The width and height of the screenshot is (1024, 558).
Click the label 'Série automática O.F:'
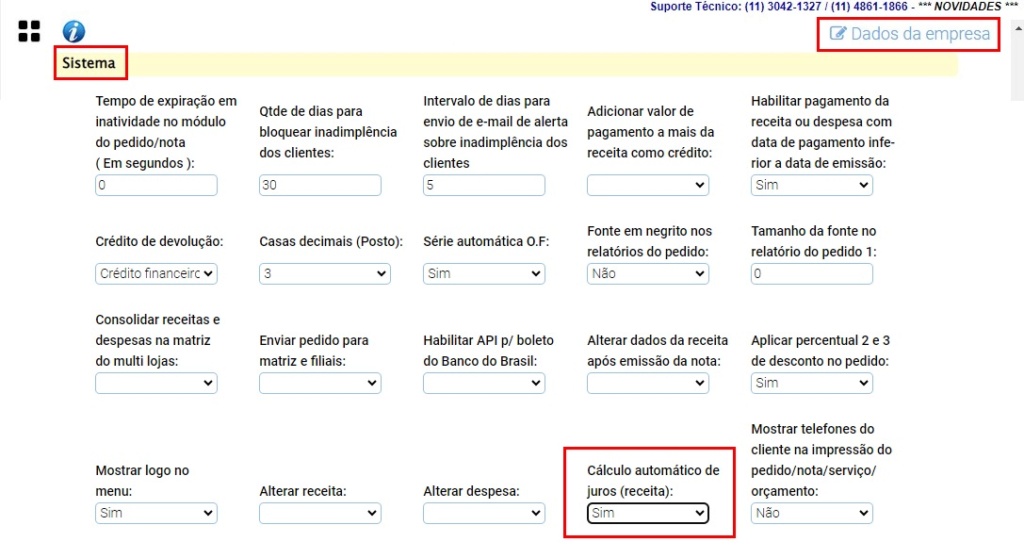click(x=486, y=241)
